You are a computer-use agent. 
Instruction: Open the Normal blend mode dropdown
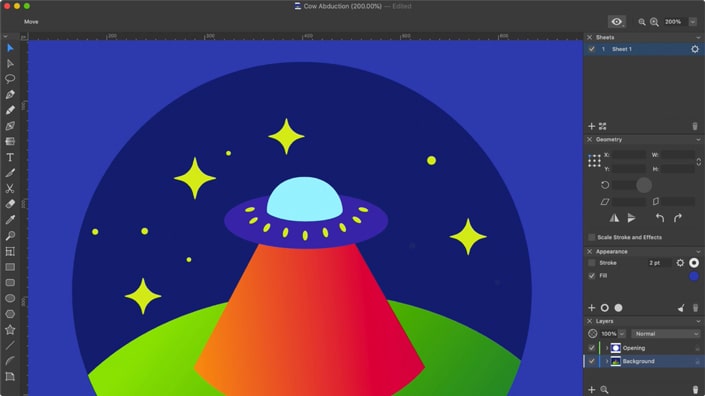pos(666,334)
